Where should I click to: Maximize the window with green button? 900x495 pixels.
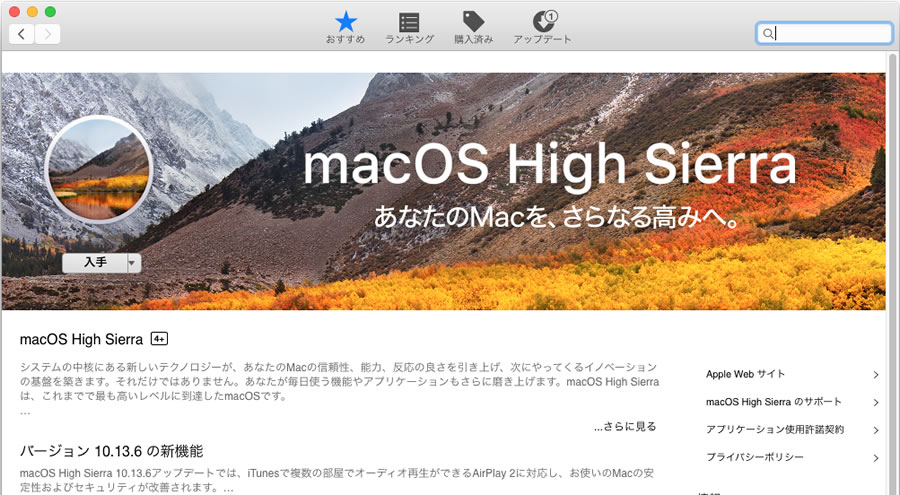51,11
